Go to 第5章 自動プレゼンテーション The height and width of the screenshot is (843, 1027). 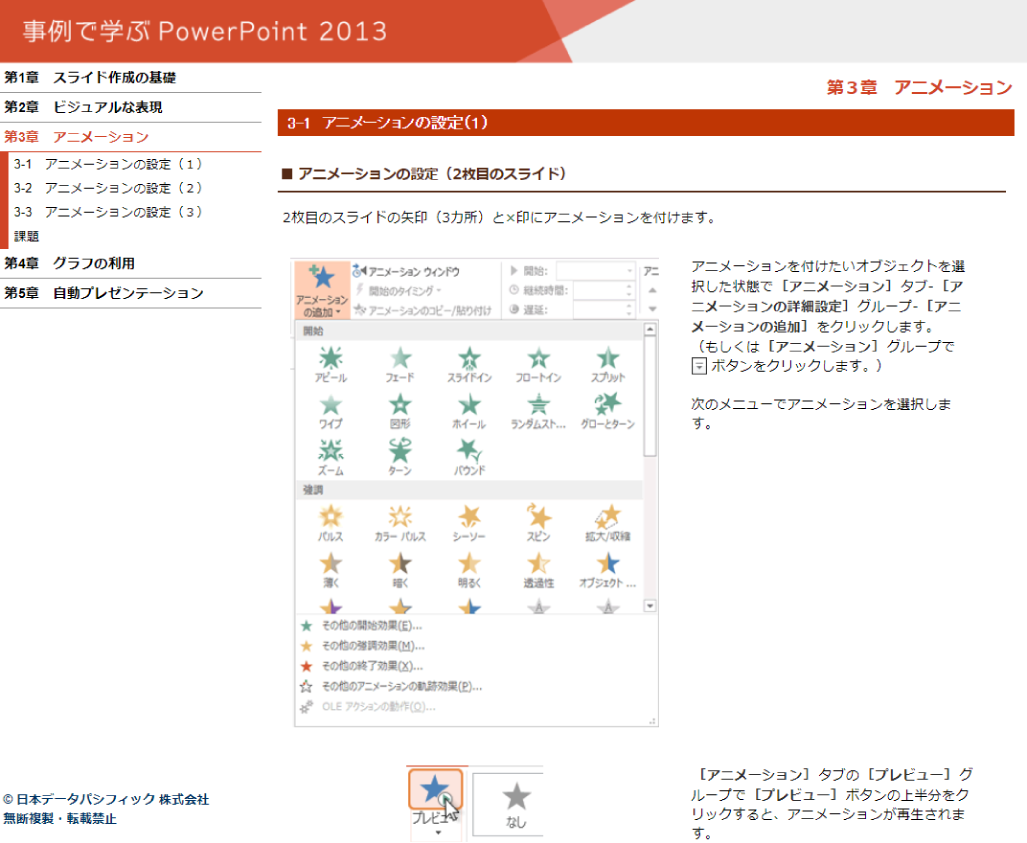point(103,293)
